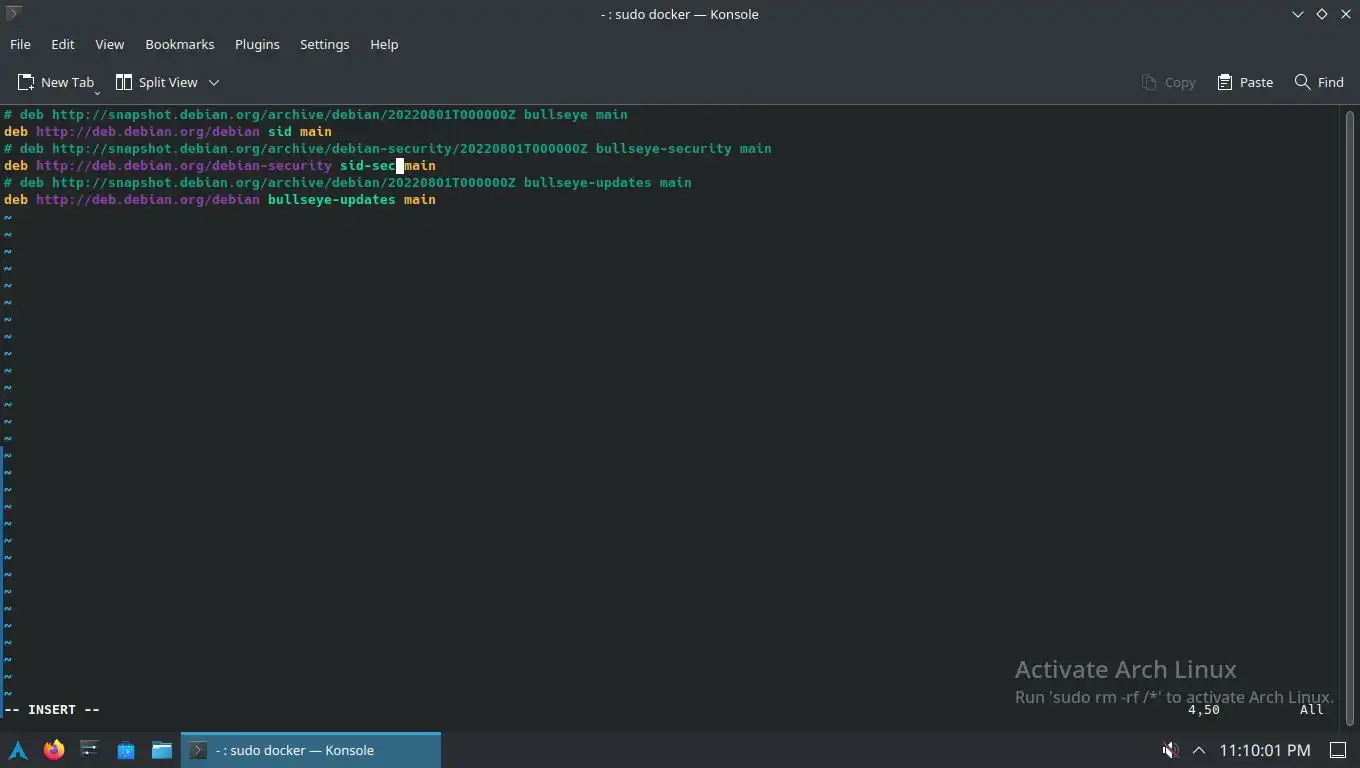Select the sudo docker Konsole taskbar entry
Image resolution: width=1360 pixels, height=768 pixels.
pos(311,750)
